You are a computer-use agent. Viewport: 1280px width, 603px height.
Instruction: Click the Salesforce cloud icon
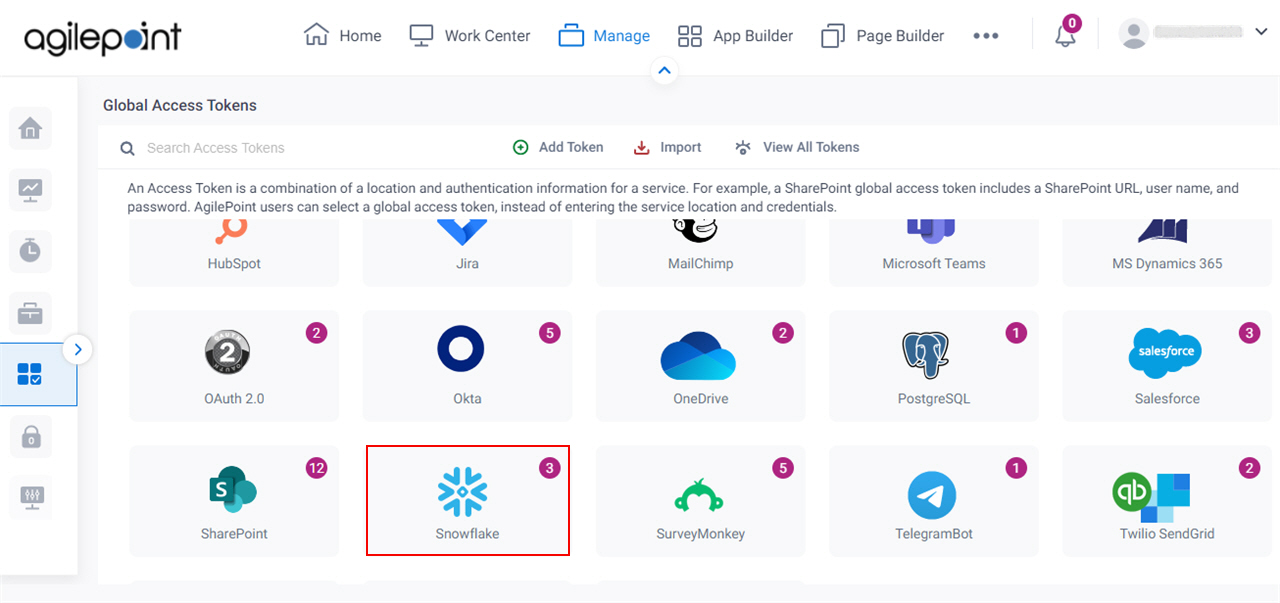1165,353
